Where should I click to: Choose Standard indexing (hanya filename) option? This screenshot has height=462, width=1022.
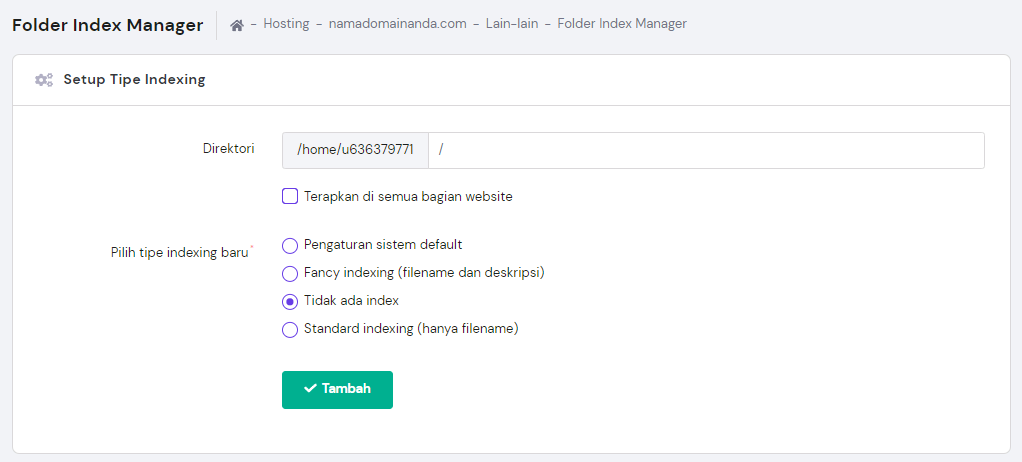(290, 330)
